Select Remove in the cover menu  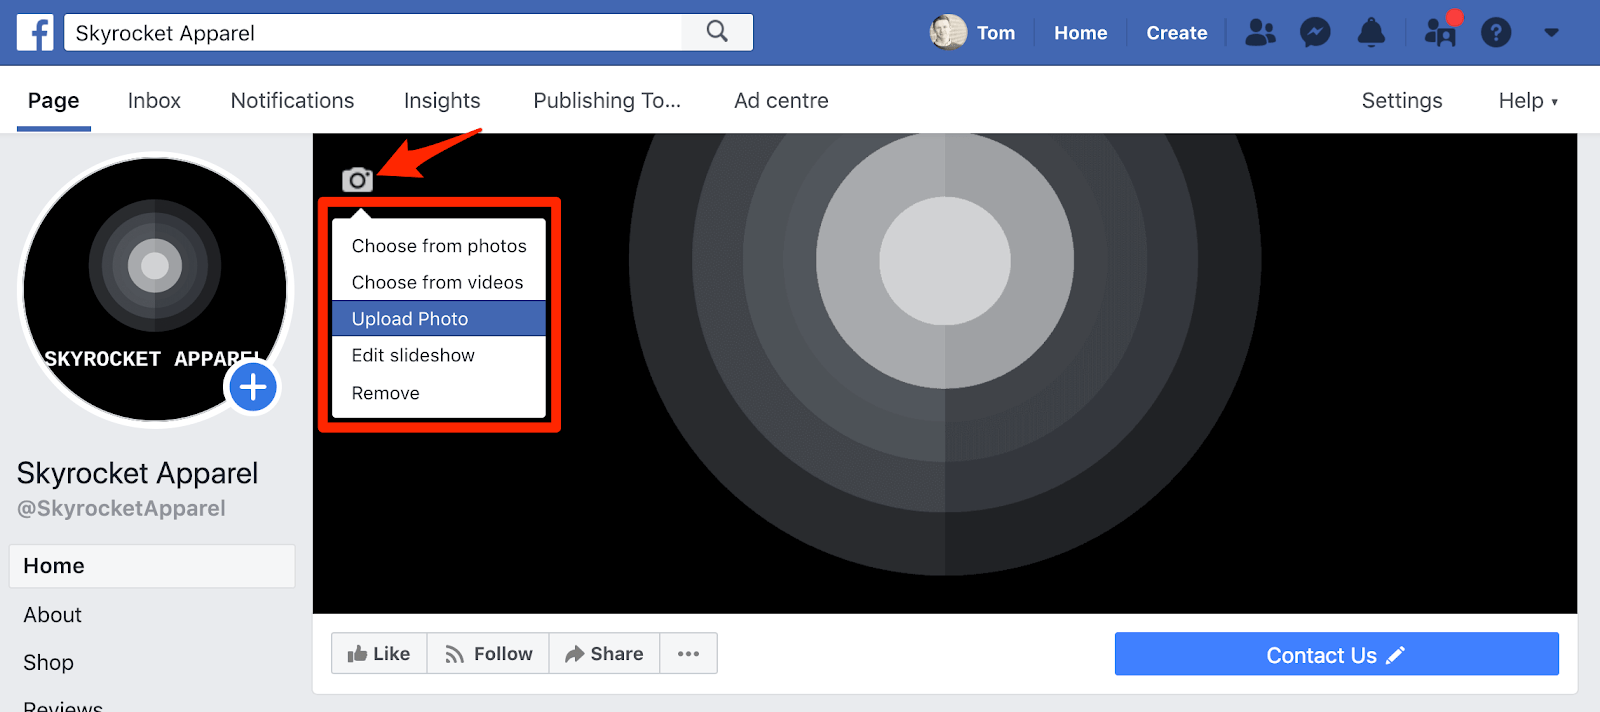[x=439, y=393]
